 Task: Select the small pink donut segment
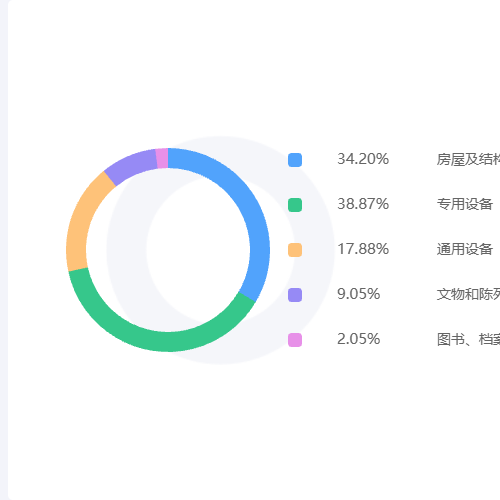click(x=162, y=158)
